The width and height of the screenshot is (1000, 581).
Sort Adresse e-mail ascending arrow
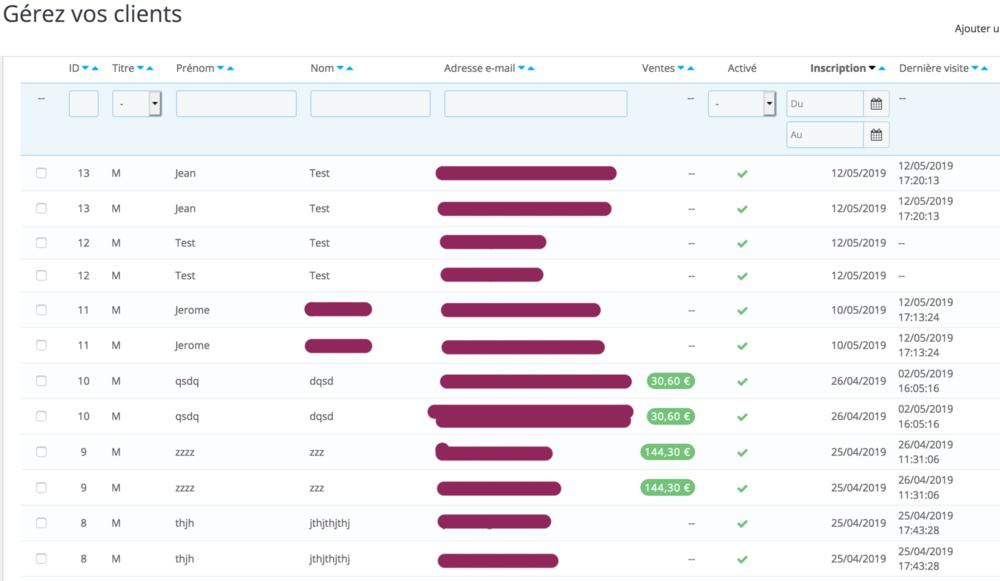(531, 68)
